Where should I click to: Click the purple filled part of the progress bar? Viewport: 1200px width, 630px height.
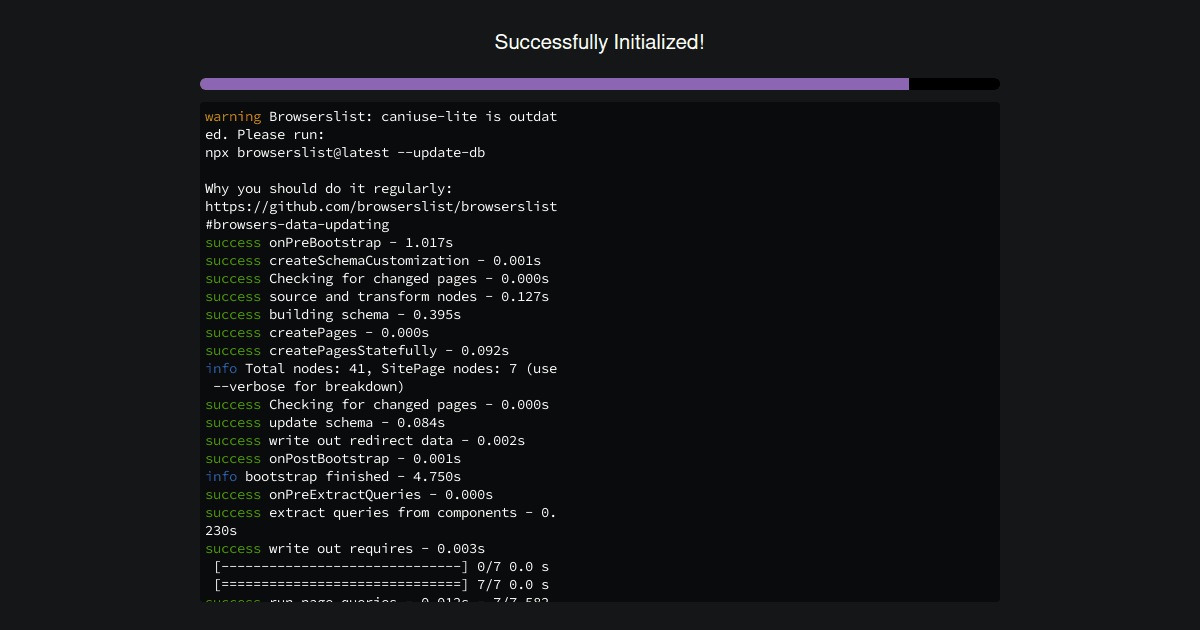pos(554,84)
